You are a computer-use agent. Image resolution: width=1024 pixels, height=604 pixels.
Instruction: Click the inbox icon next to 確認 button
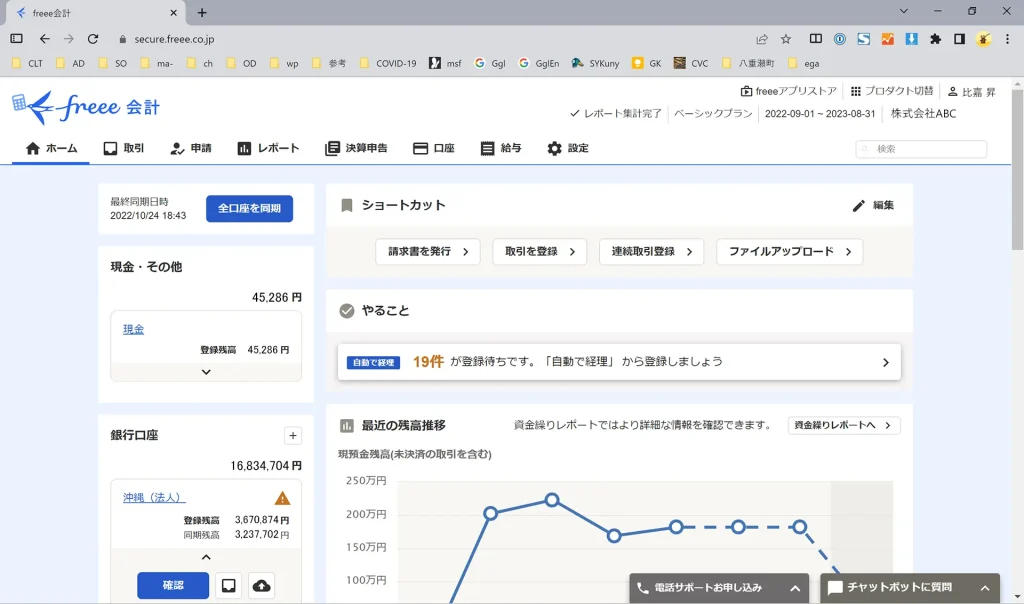coord(229,586)
